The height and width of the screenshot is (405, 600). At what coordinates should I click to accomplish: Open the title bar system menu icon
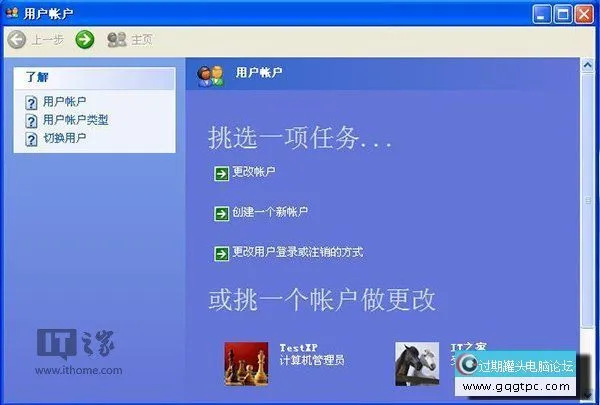[x=12, y=13]
